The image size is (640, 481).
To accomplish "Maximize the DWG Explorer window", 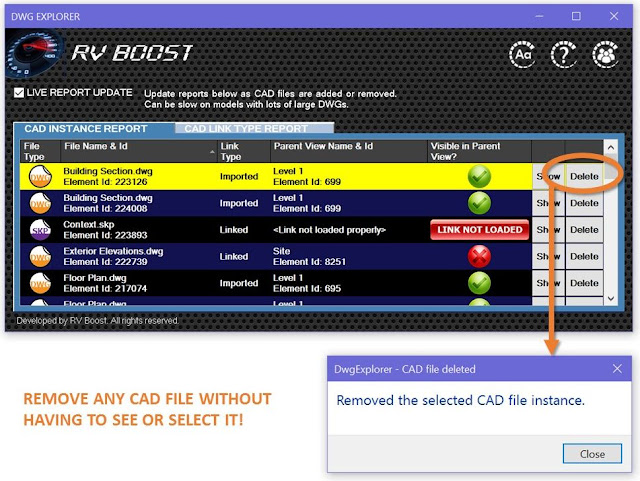I will coord(576,16).
